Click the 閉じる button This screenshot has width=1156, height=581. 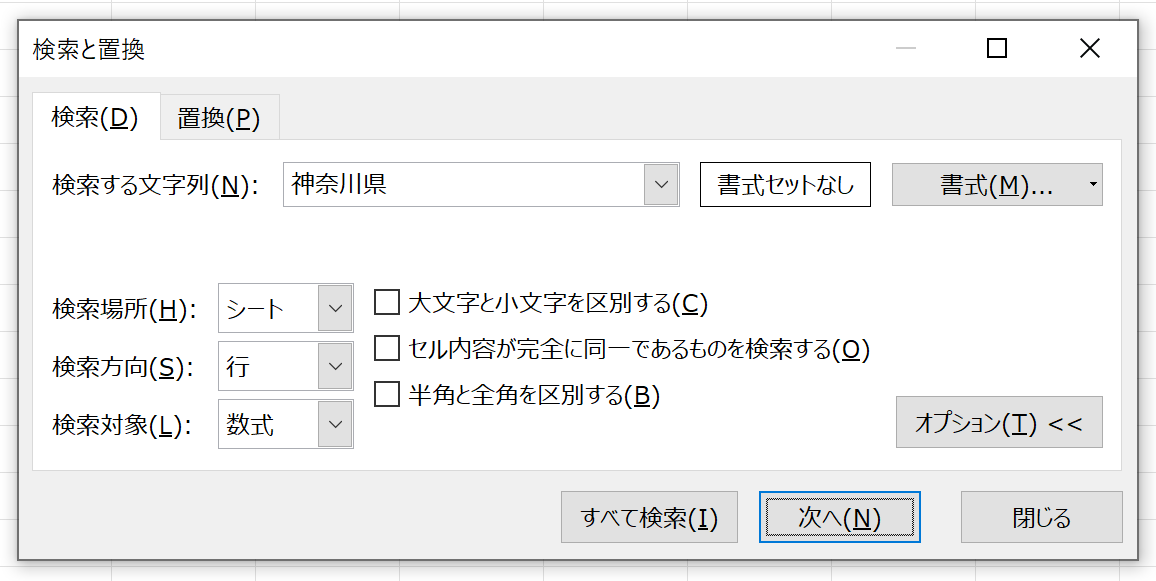[x=1042, y=518]
